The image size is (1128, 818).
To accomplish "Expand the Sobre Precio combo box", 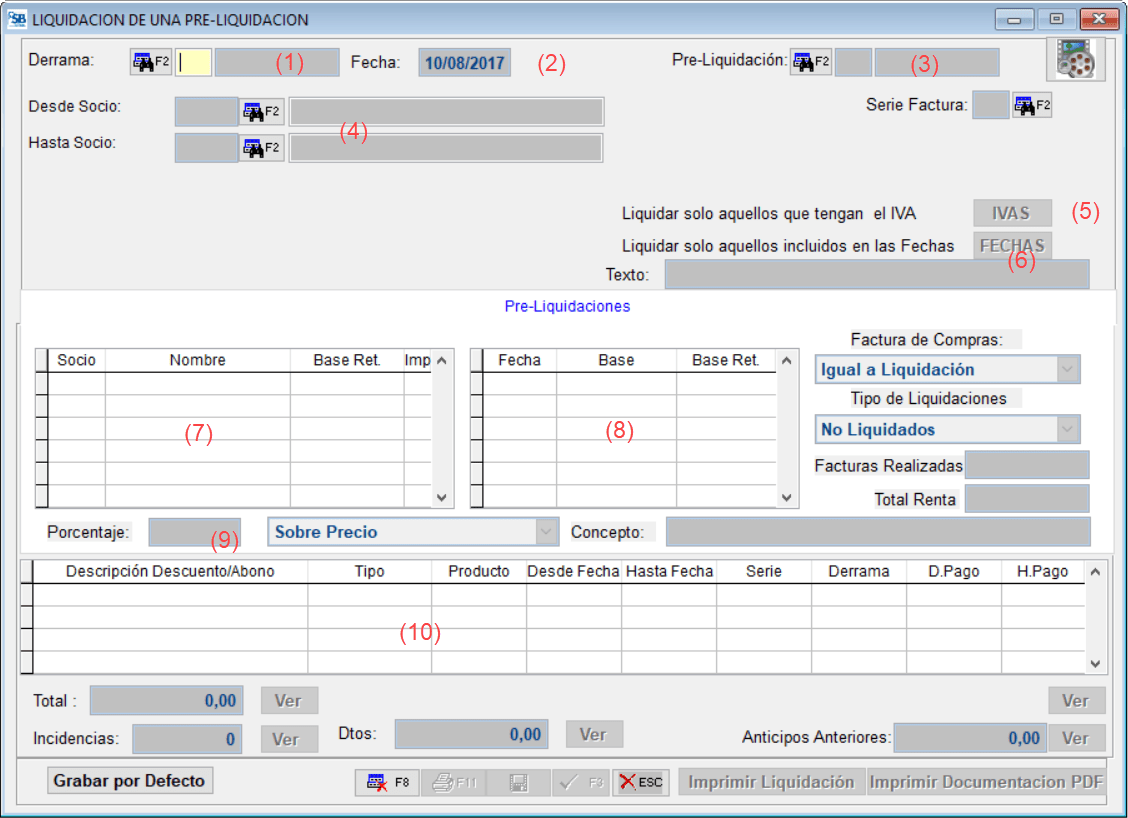I will point(546,532).
